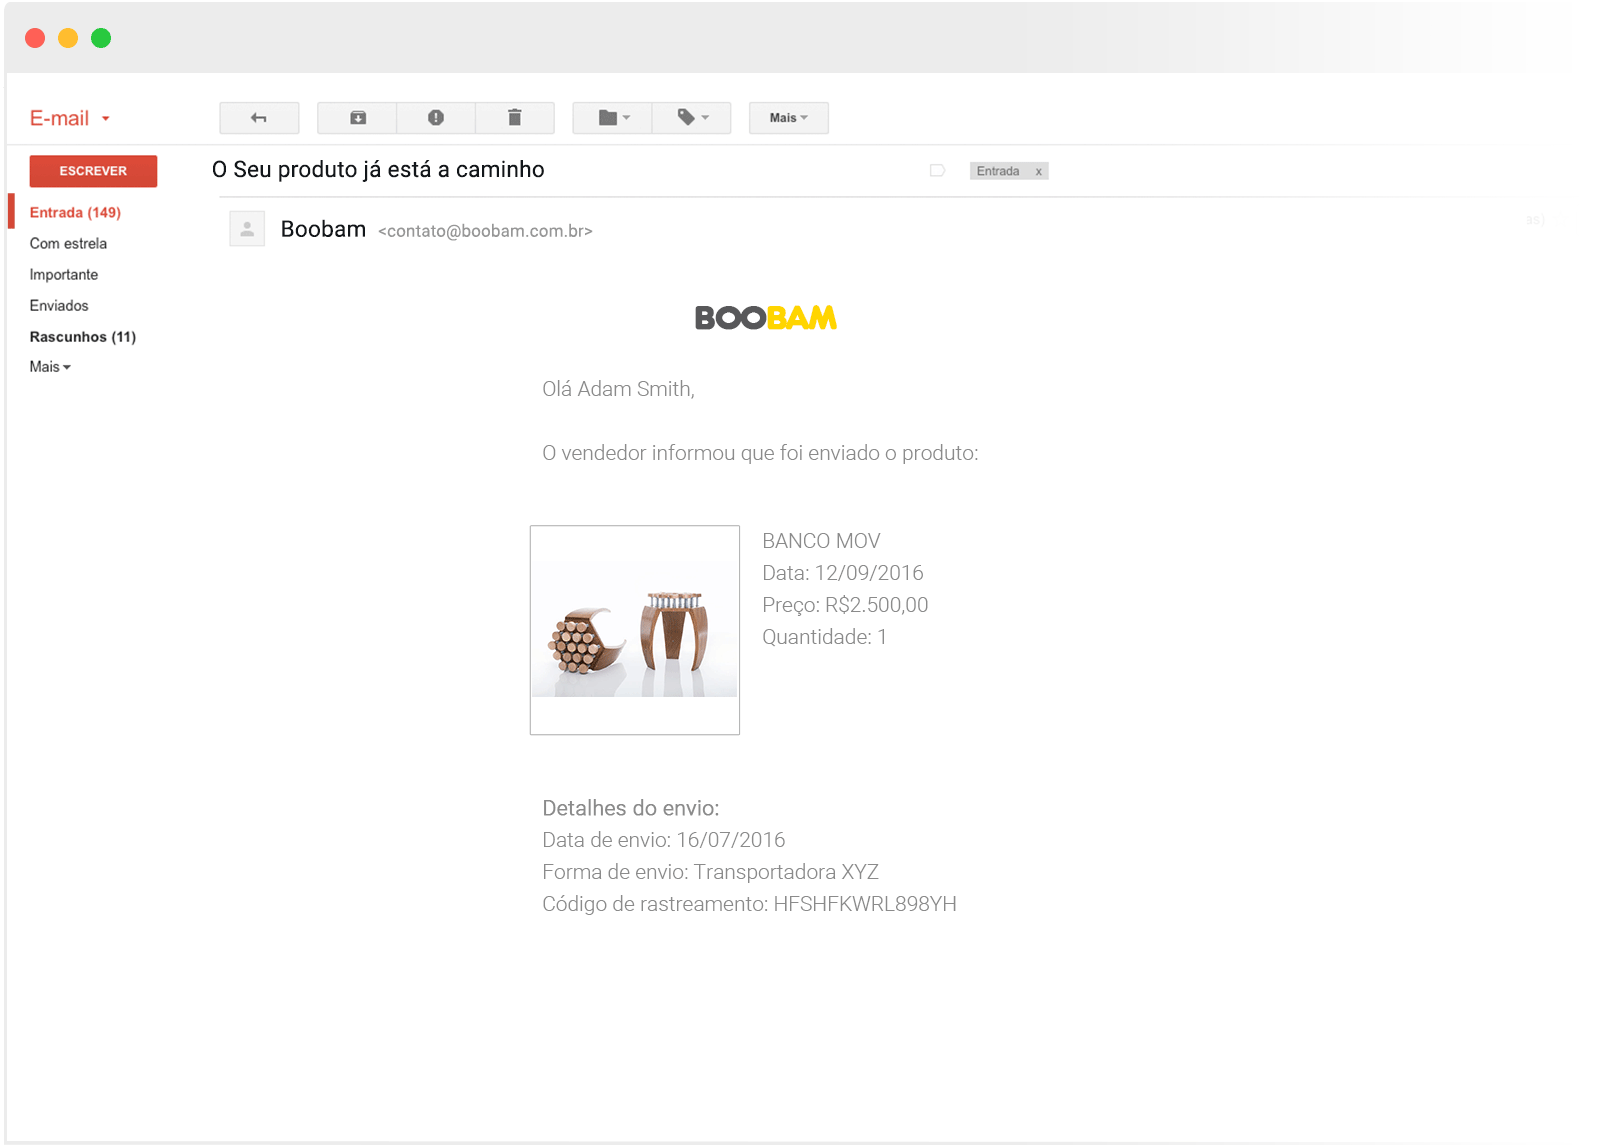The image size is (1600, 1145).
Task: Go to the Com estrela folder
Action: (68, 244)
